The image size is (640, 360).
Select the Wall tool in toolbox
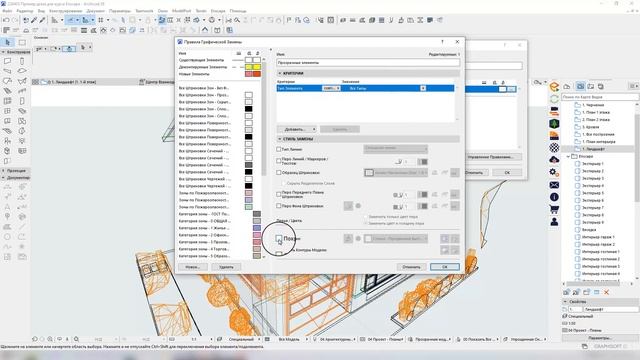7,61
